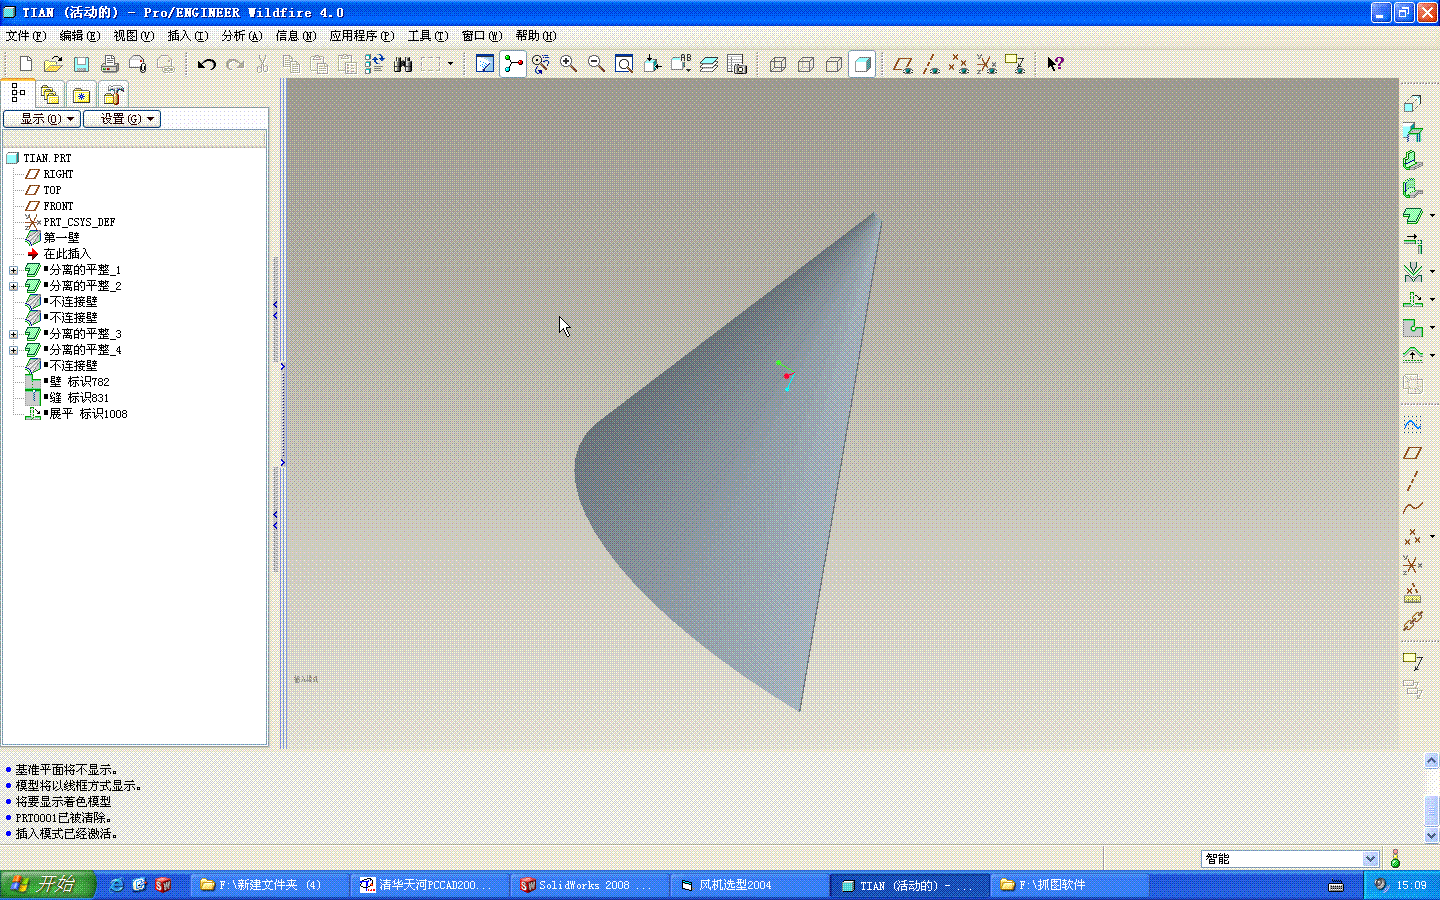The height and width of the screenshot is (900, 1440).
Task: Expand the 分离的平整_4 tree node
Action: (13, 350)
